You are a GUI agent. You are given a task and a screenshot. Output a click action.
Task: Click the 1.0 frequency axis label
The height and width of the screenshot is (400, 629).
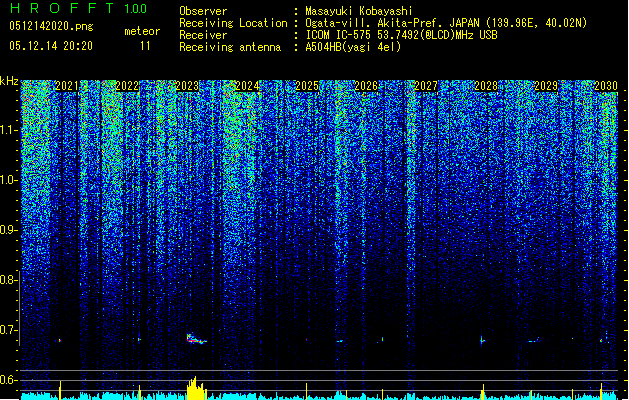[8, 181]
